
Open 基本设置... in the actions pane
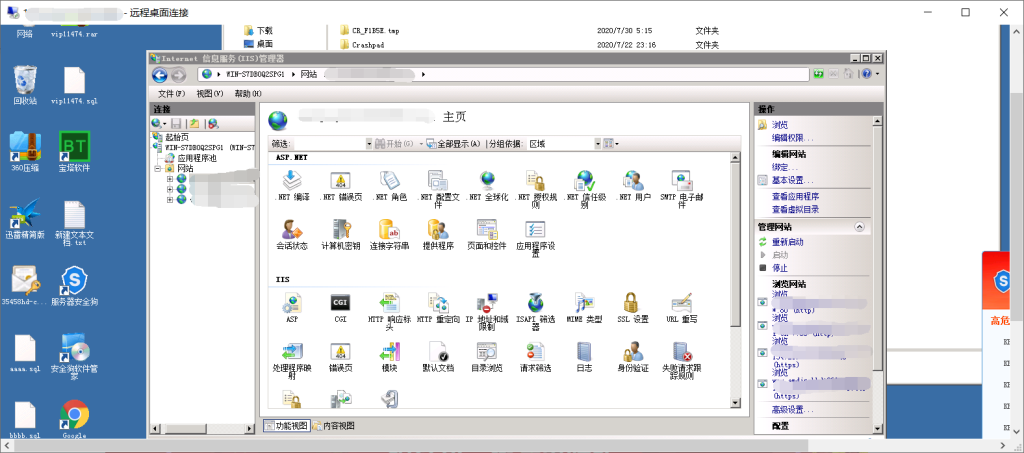[x=792, y=180]
